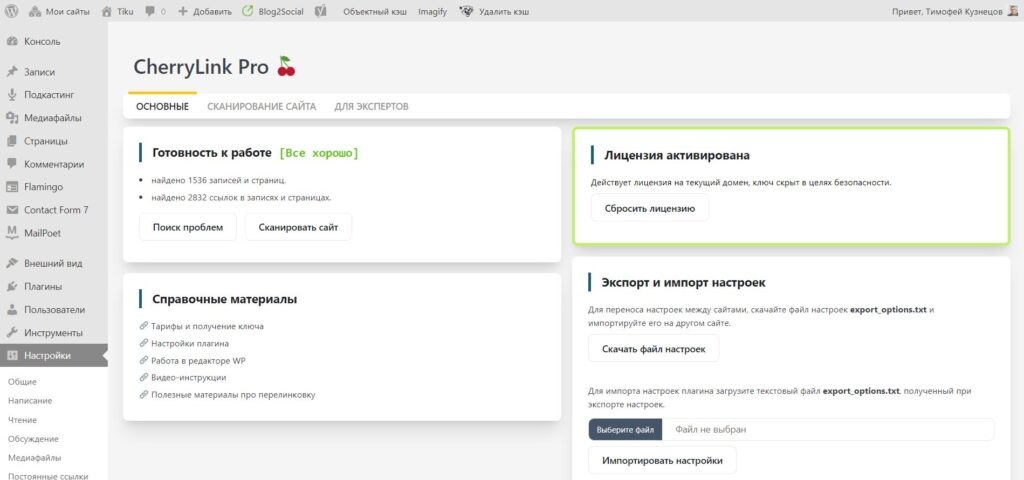Open the Обсуждение settings submenu

[33, 438]
